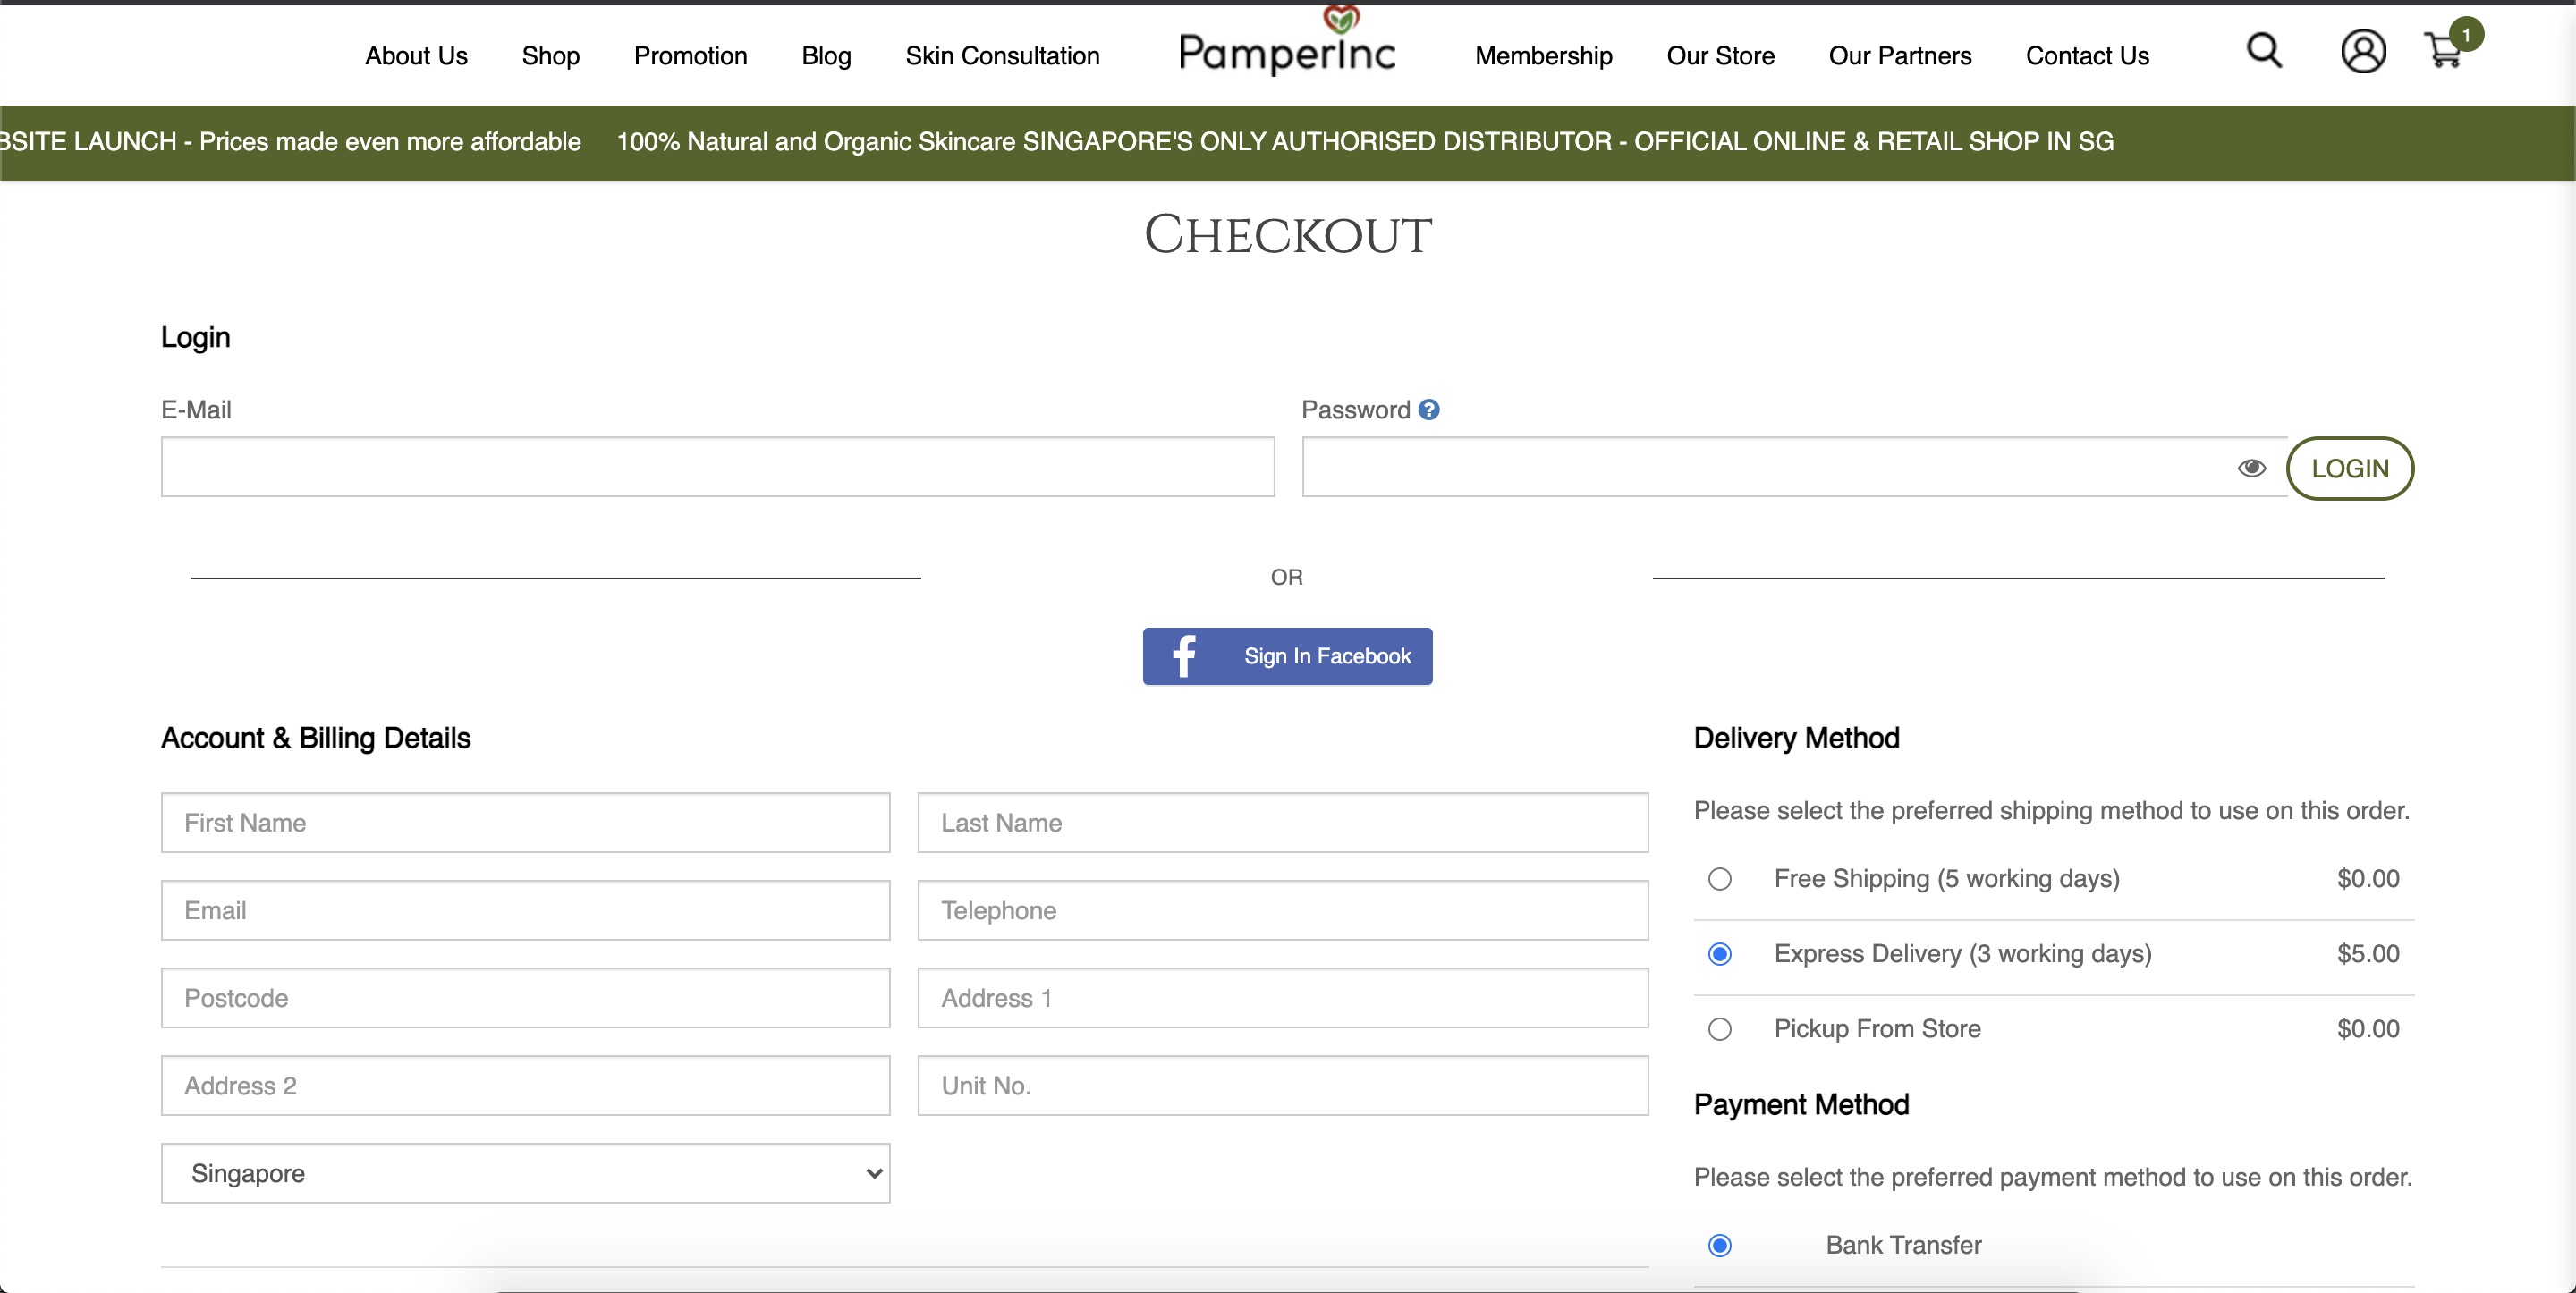Click the PamperInc logo
Image resolution: width=2576 pixels, height=1293 pixels.
1287,42
